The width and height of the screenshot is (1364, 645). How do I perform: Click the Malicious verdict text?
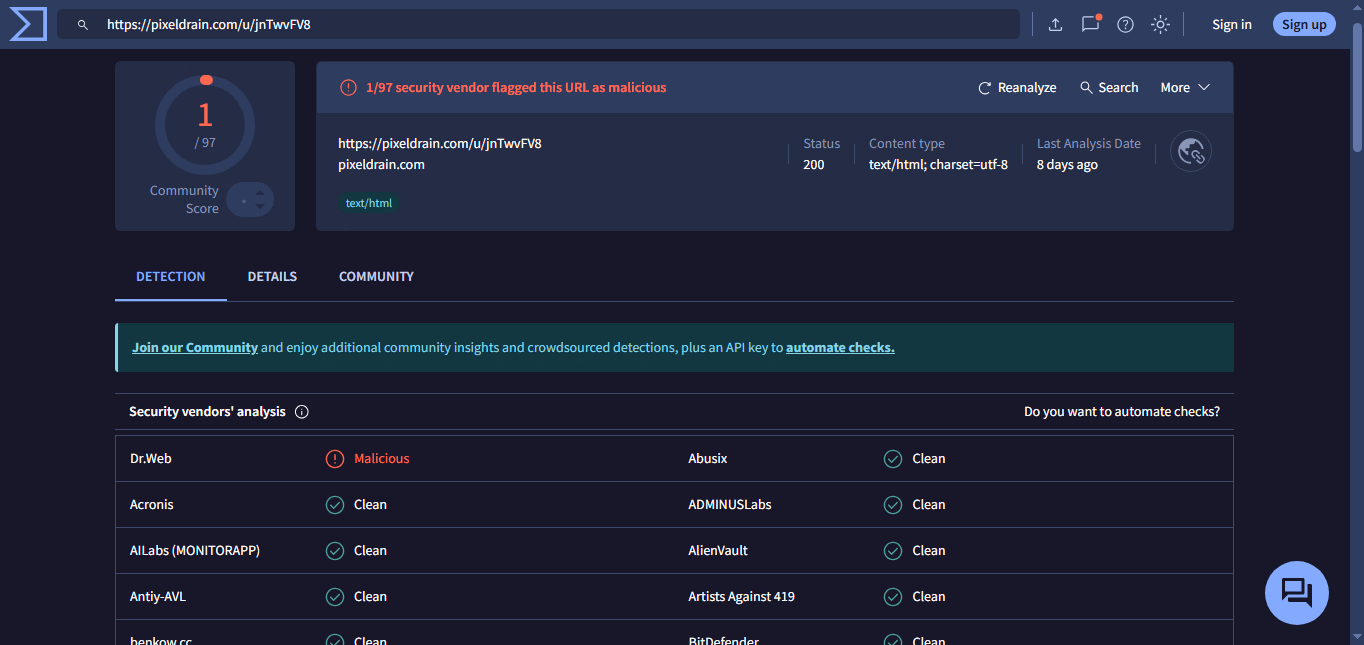pos(382,459)
